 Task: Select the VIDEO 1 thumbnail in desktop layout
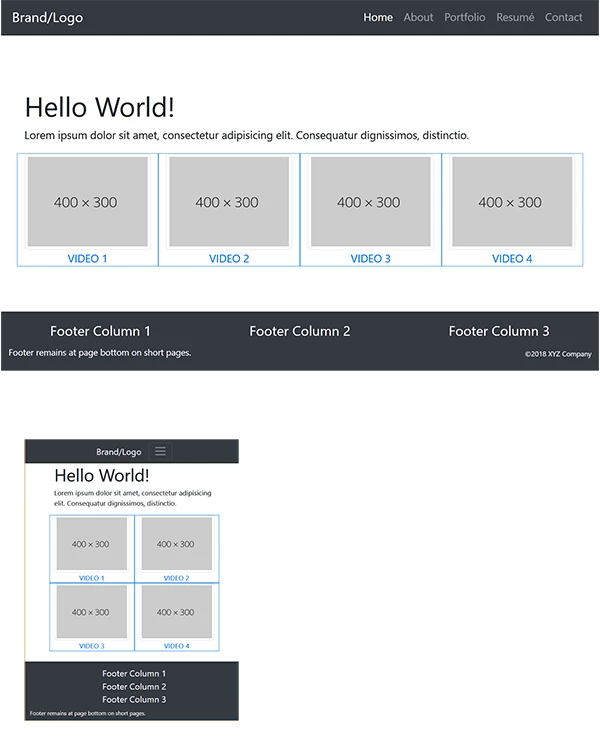(x=88, y=202)
